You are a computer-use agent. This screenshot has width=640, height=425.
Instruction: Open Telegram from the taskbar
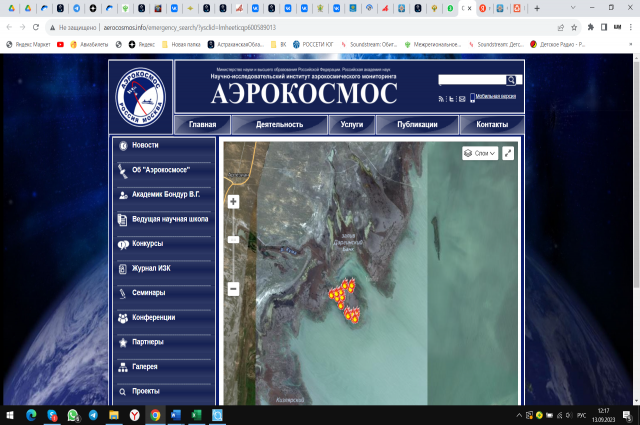coord(93,415)
